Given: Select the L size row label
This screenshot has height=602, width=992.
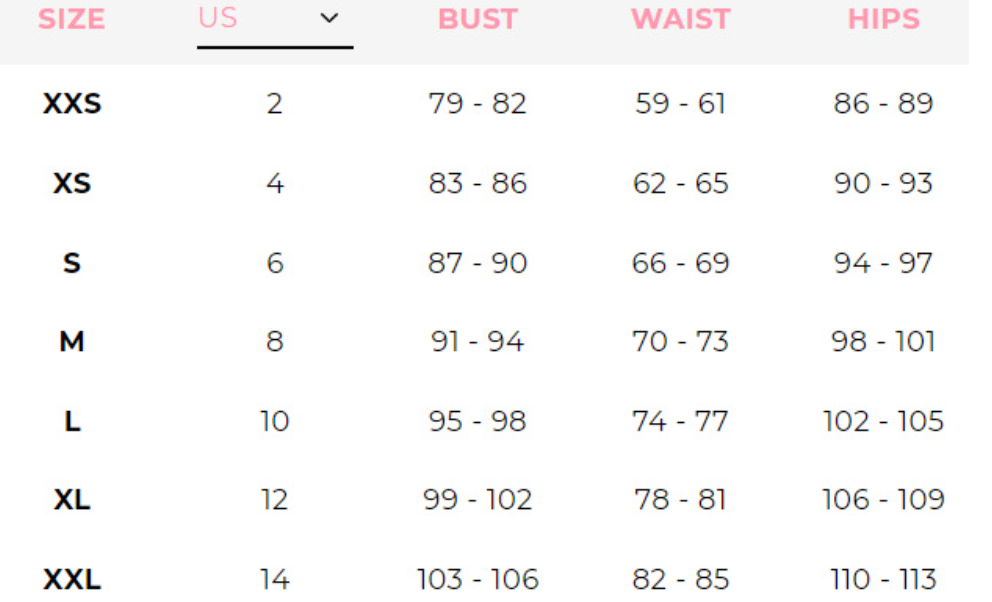Looking at the screenshot, I should (72, 421).
